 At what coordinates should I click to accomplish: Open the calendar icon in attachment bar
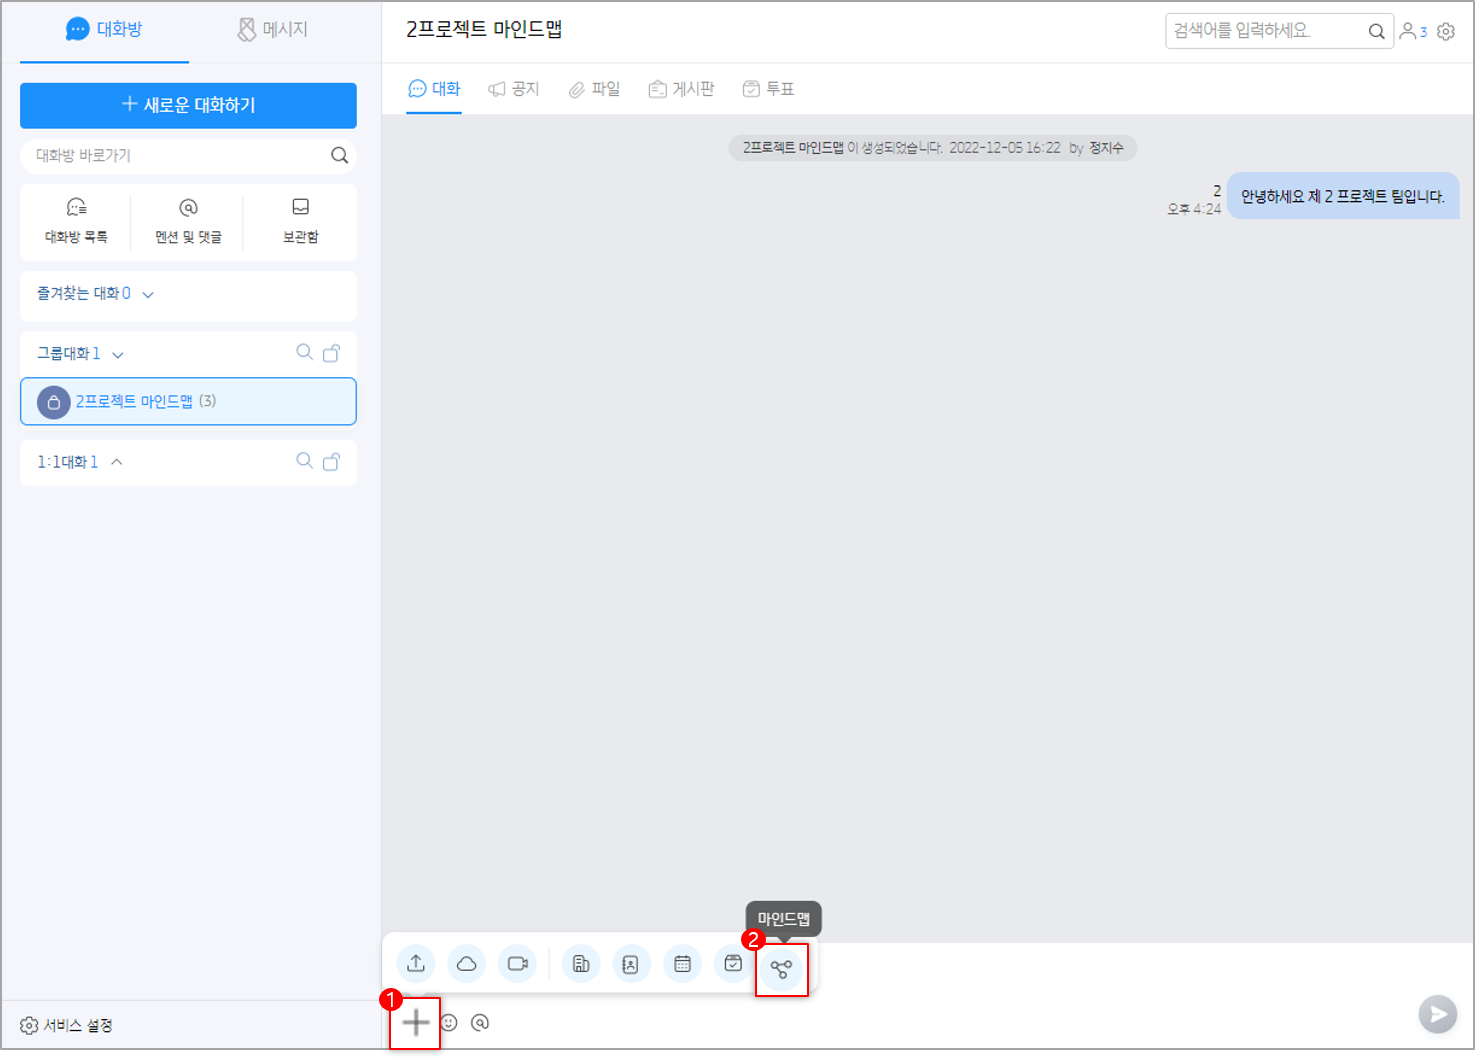pyautogui.click(x=682, y=964)
